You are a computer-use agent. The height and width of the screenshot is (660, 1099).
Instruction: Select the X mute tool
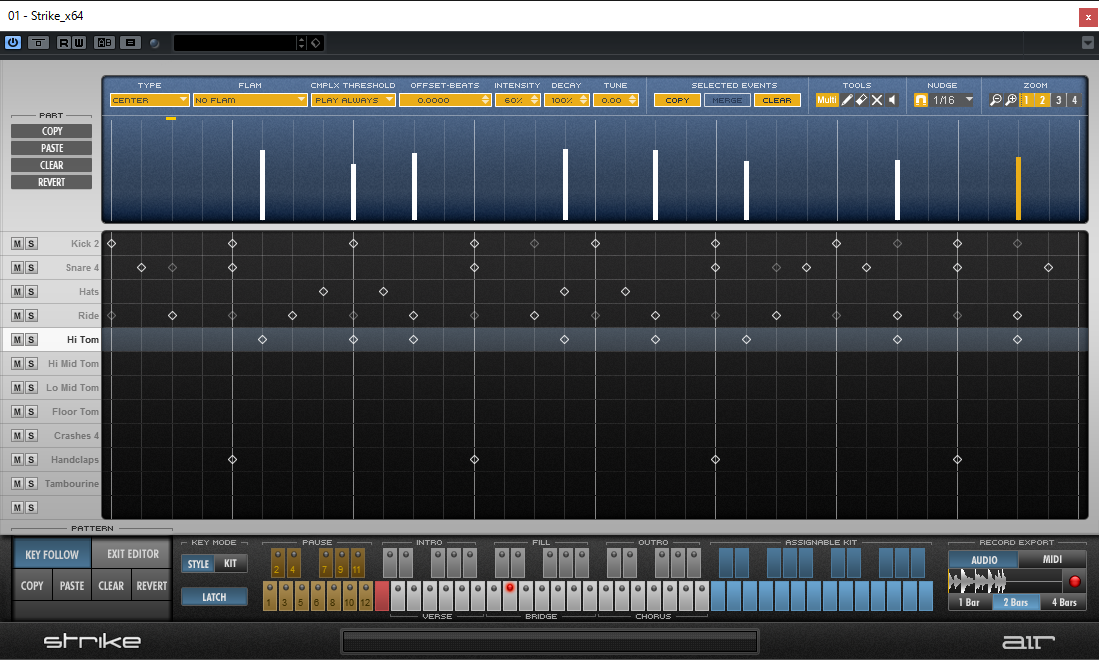(x=877, y=100)
